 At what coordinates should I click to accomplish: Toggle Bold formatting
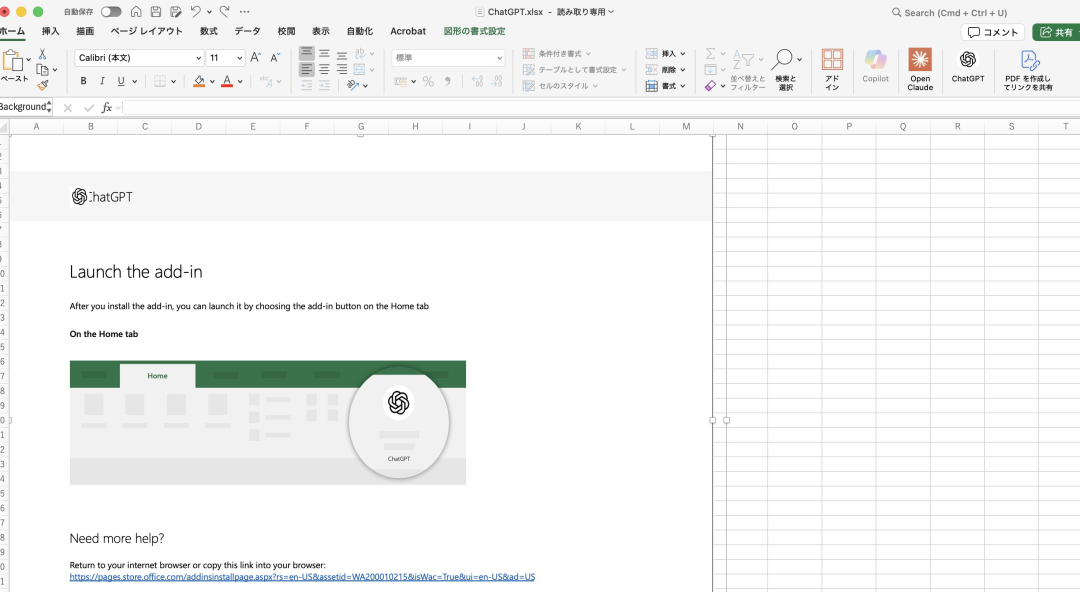pos(83,81)
